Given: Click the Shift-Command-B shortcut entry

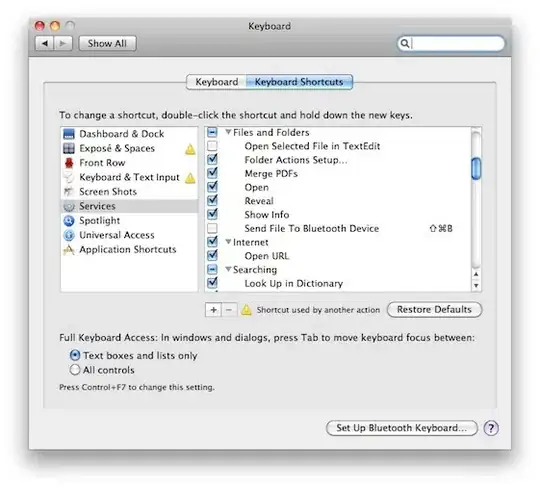Looking at the screenshot, I should coord(441,228).
